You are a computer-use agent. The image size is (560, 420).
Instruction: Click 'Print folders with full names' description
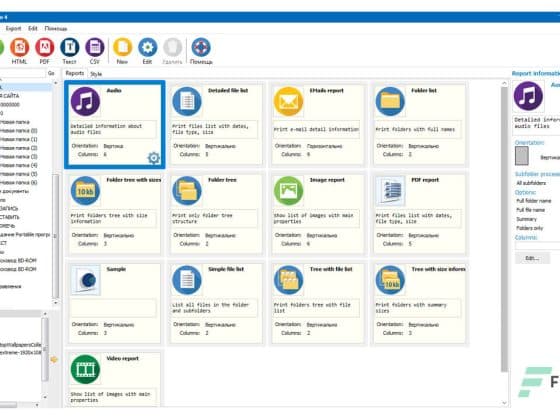(415, 129)
